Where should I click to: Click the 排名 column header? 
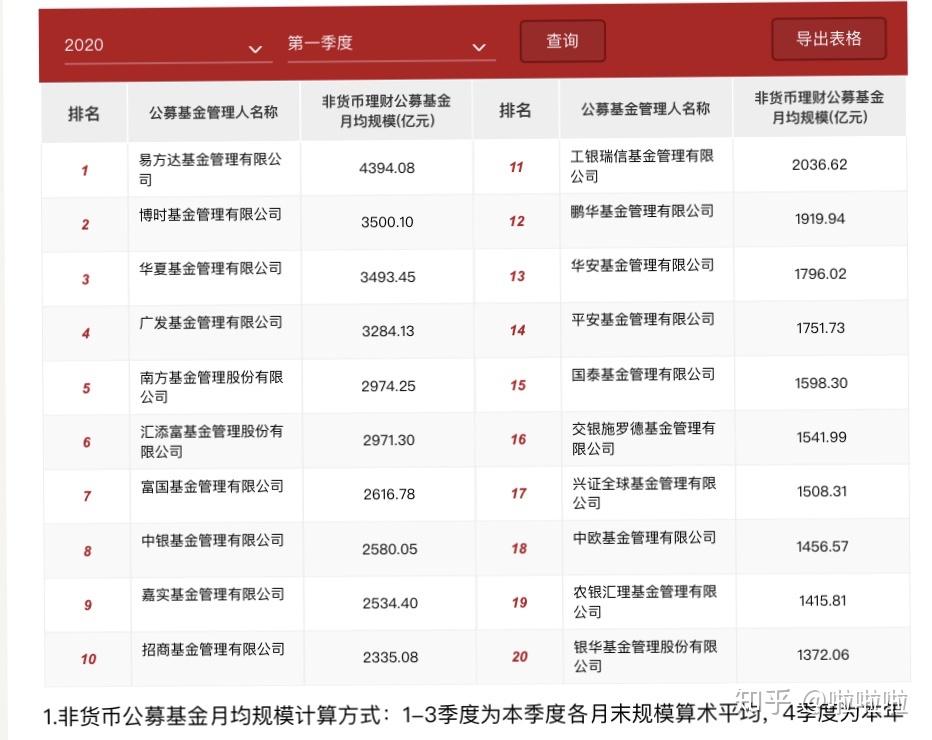(85, 112)
